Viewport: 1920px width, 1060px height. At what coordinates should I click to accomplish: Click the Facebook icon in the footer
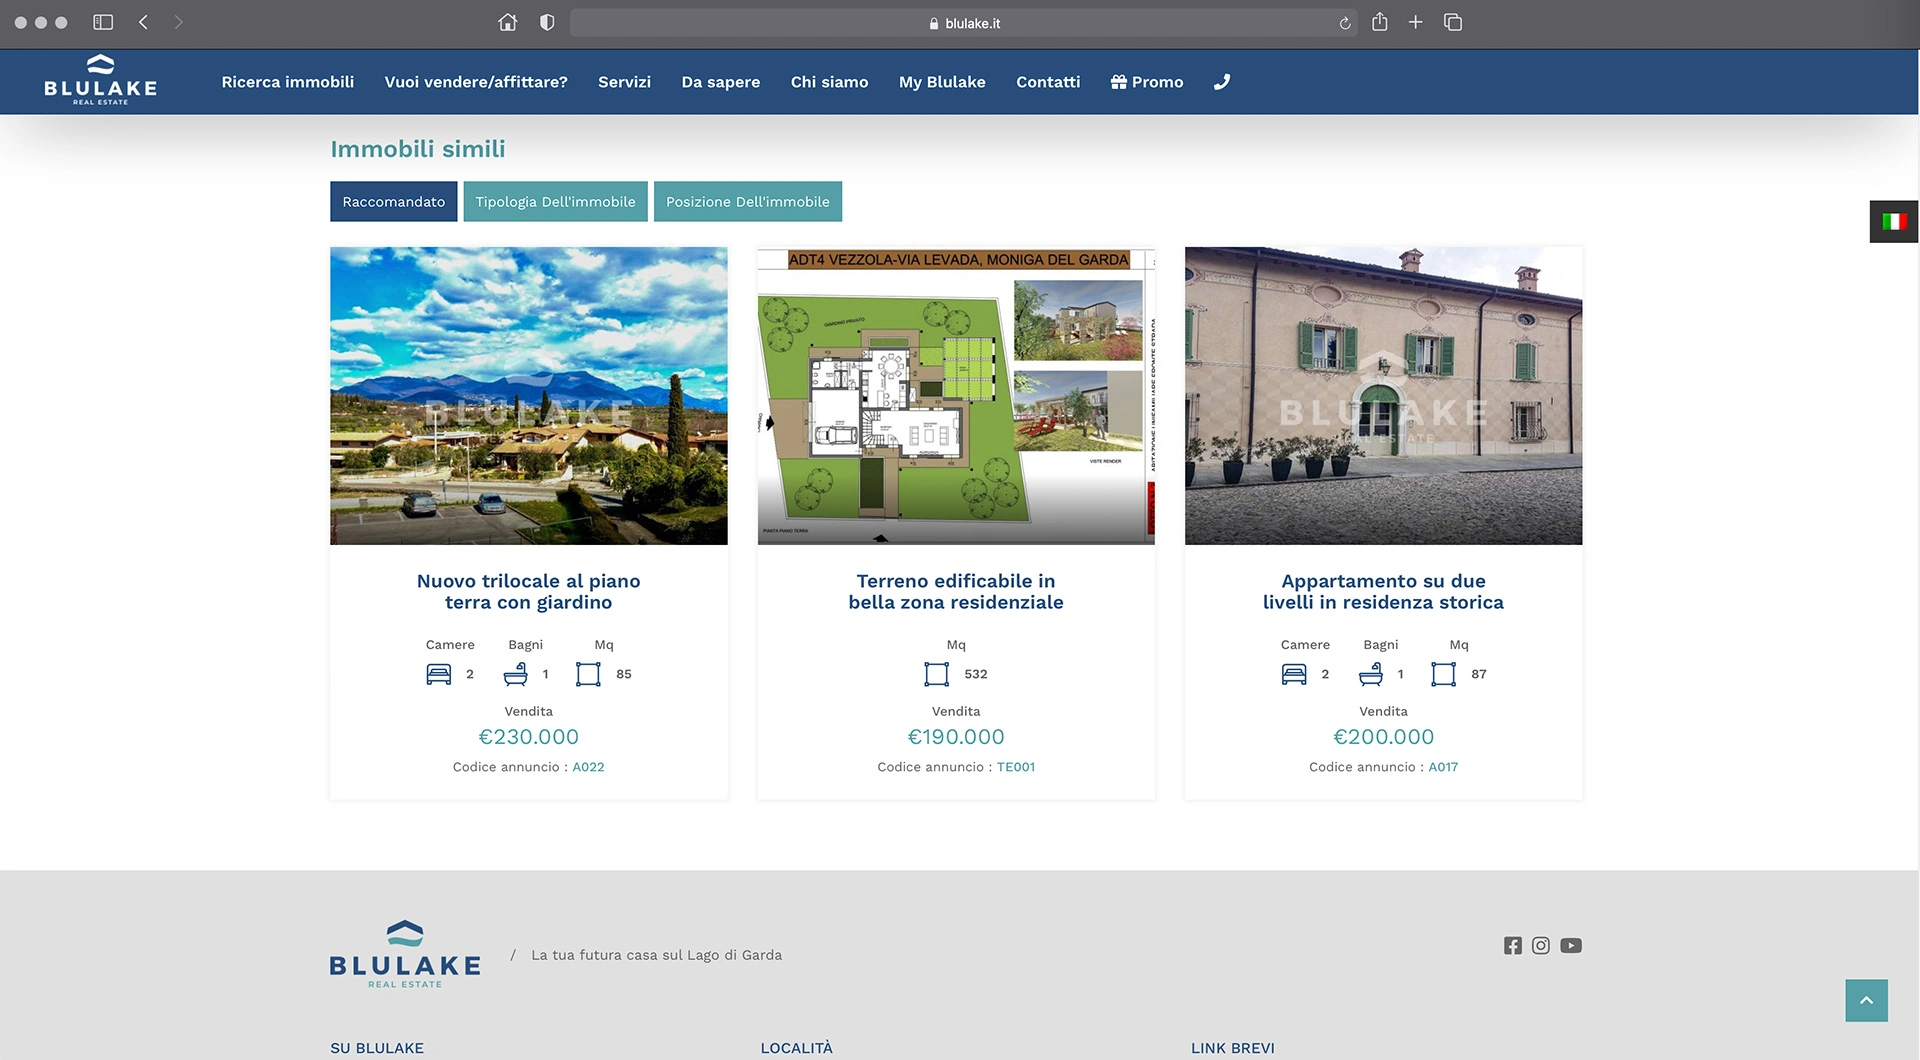[1512, 945]
